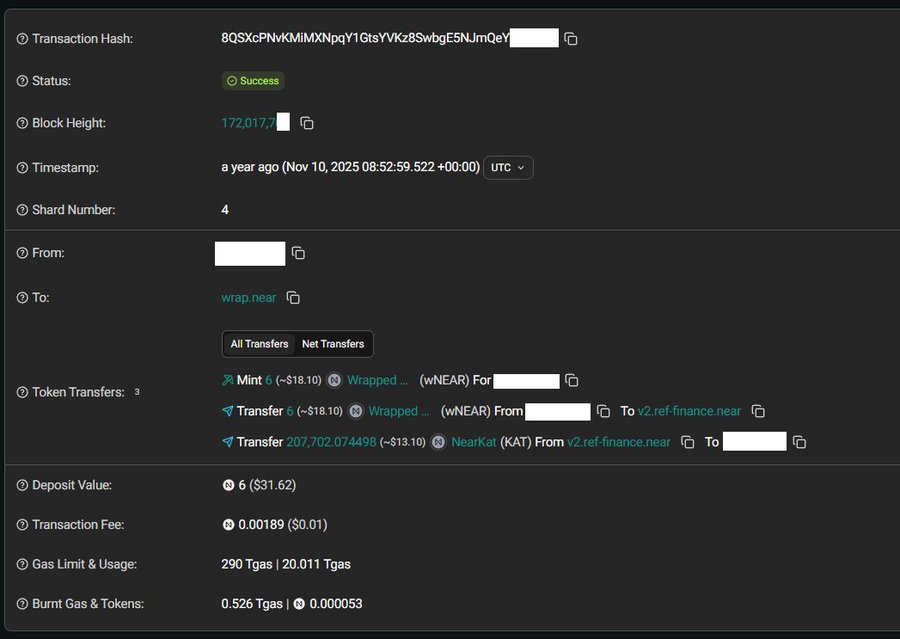
Task: Click the 0.00189 transaction fee value
Action: [261, 525]
